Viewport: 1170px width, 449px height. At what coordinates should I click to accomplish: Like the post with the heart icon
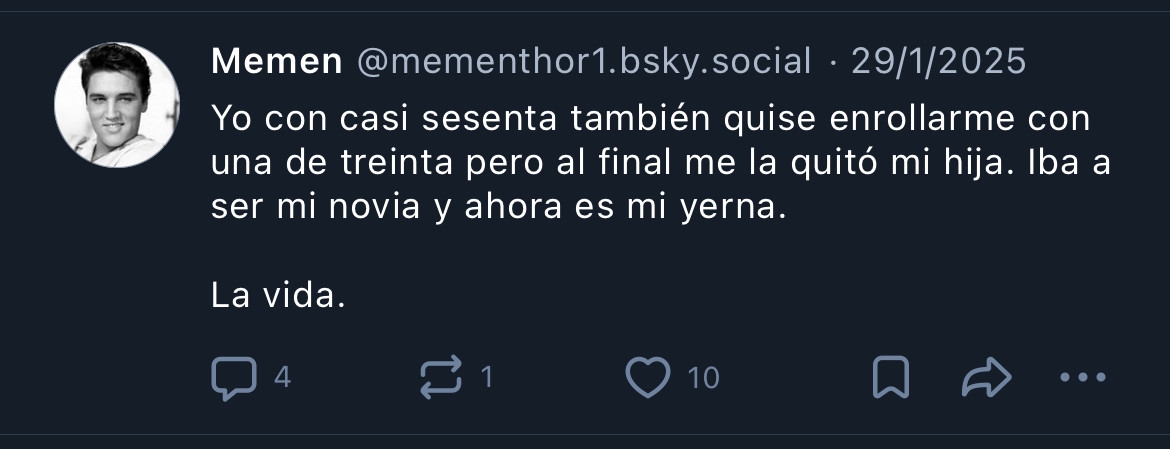647,377
